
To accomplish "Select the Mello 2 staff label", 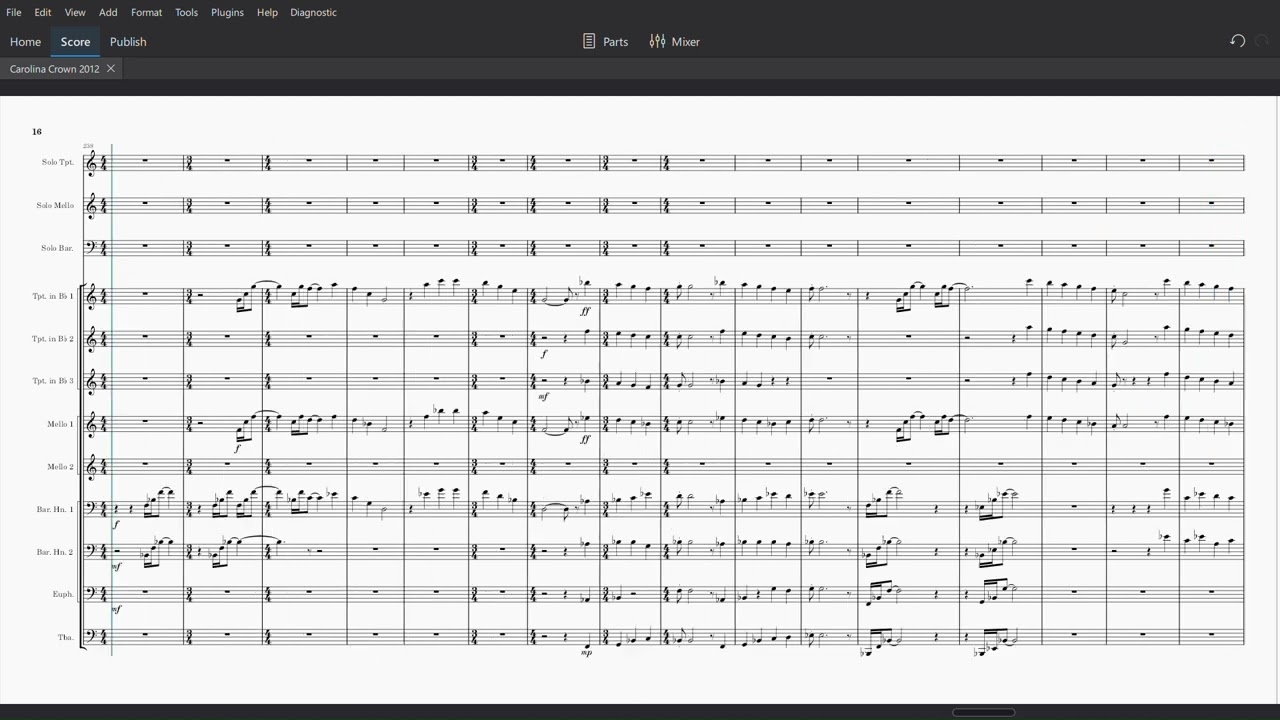I will (60, 467).
